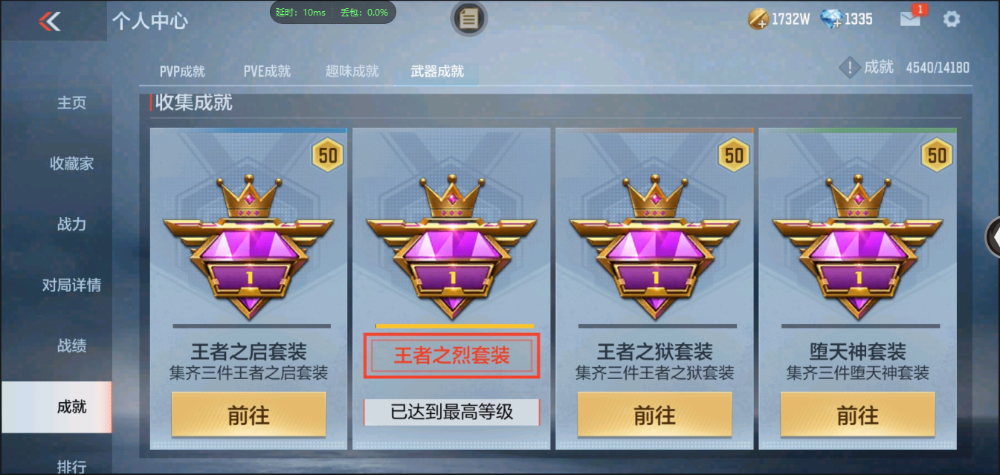Click the back arrow icon at top-left
This screenshot has height=475, width=1000.
(49, 21)
